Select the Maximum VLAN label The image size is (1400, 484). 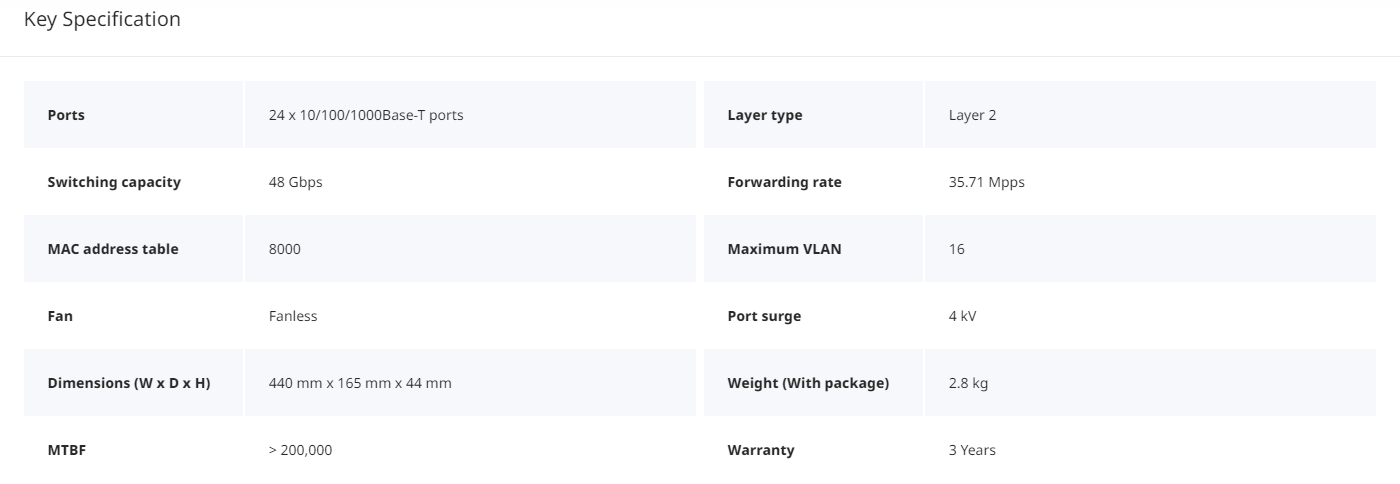pos(785,249)
